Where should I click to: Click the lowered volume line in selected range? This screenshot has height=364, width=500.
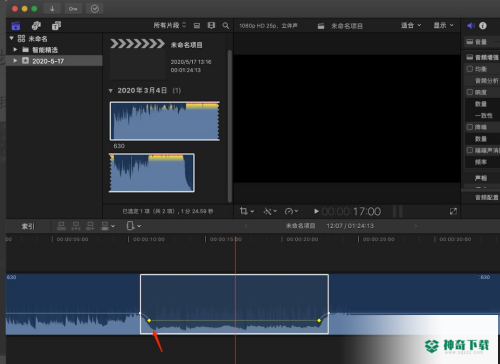coord(234,320)
